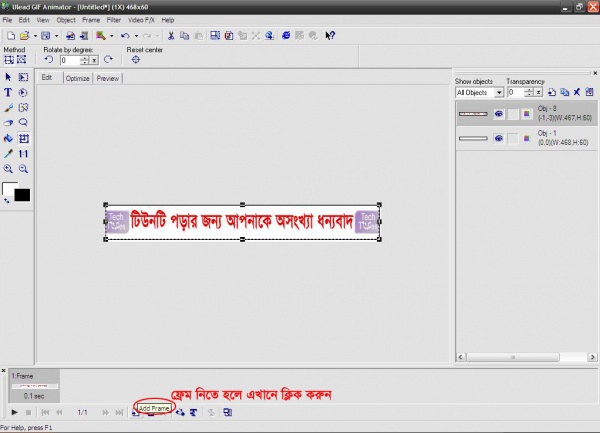The image size is (600, 433).
Task: Click the Save floppy disk icon
Action: pyautogui.click(x=46, y=36)
